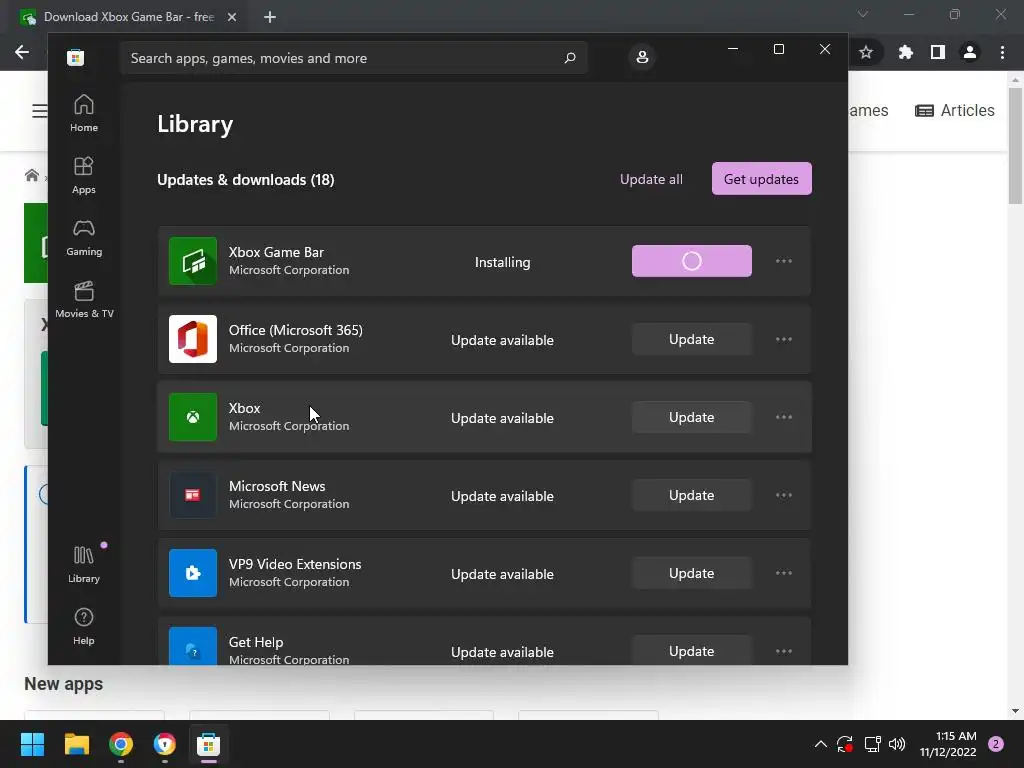Click the browser page vertical scrollbar
Viewport: 1024px width, 768px height.
(x=1015, y=146)
